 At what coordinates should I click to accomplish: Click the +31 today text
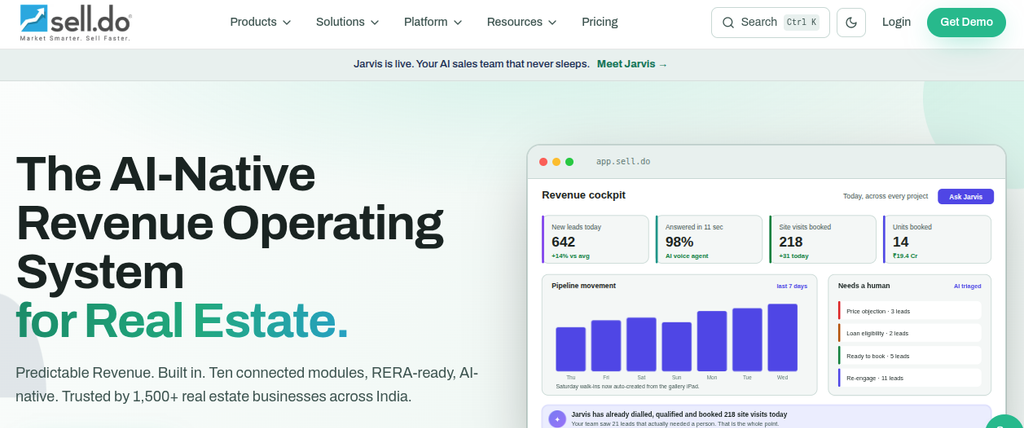[793, 256]
